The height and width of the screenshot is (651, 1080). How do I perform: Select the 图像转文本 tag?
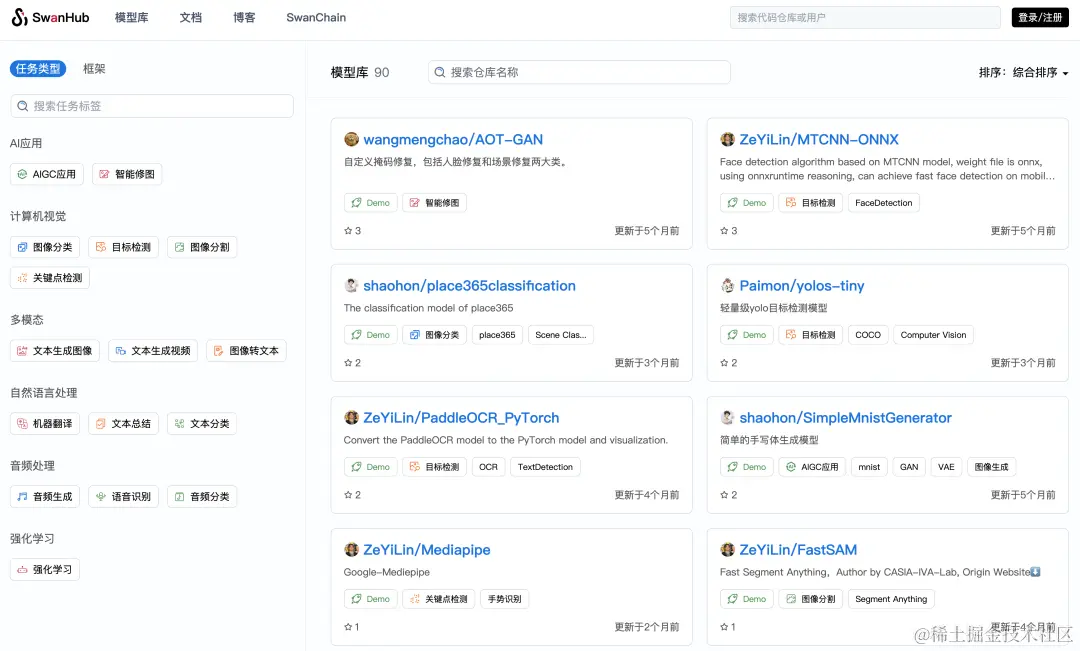[246, 351]
